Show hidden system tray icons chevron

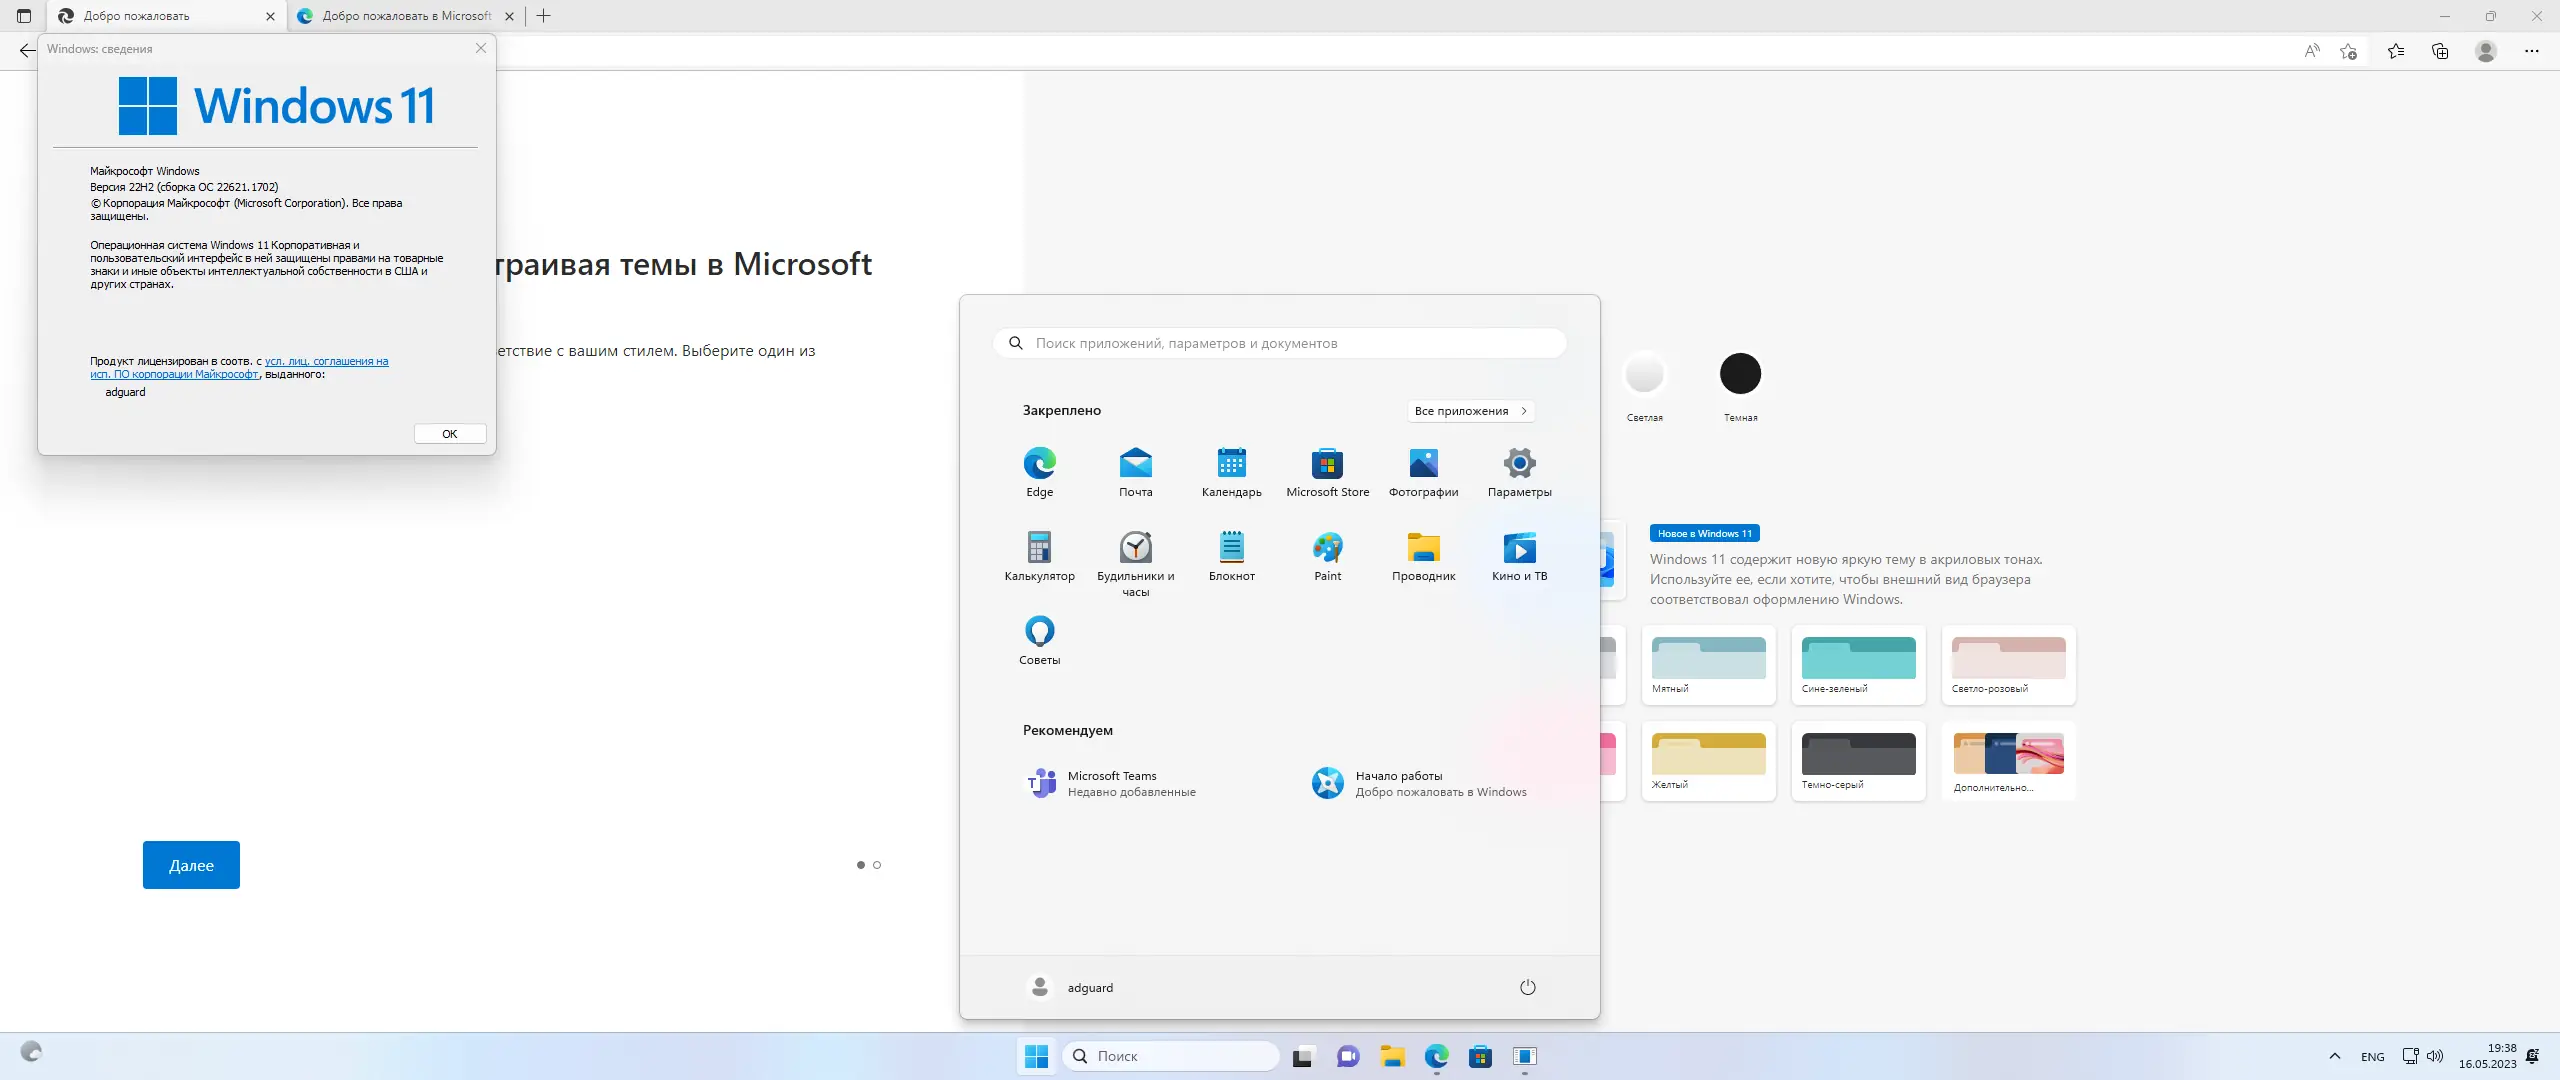2334,1056
